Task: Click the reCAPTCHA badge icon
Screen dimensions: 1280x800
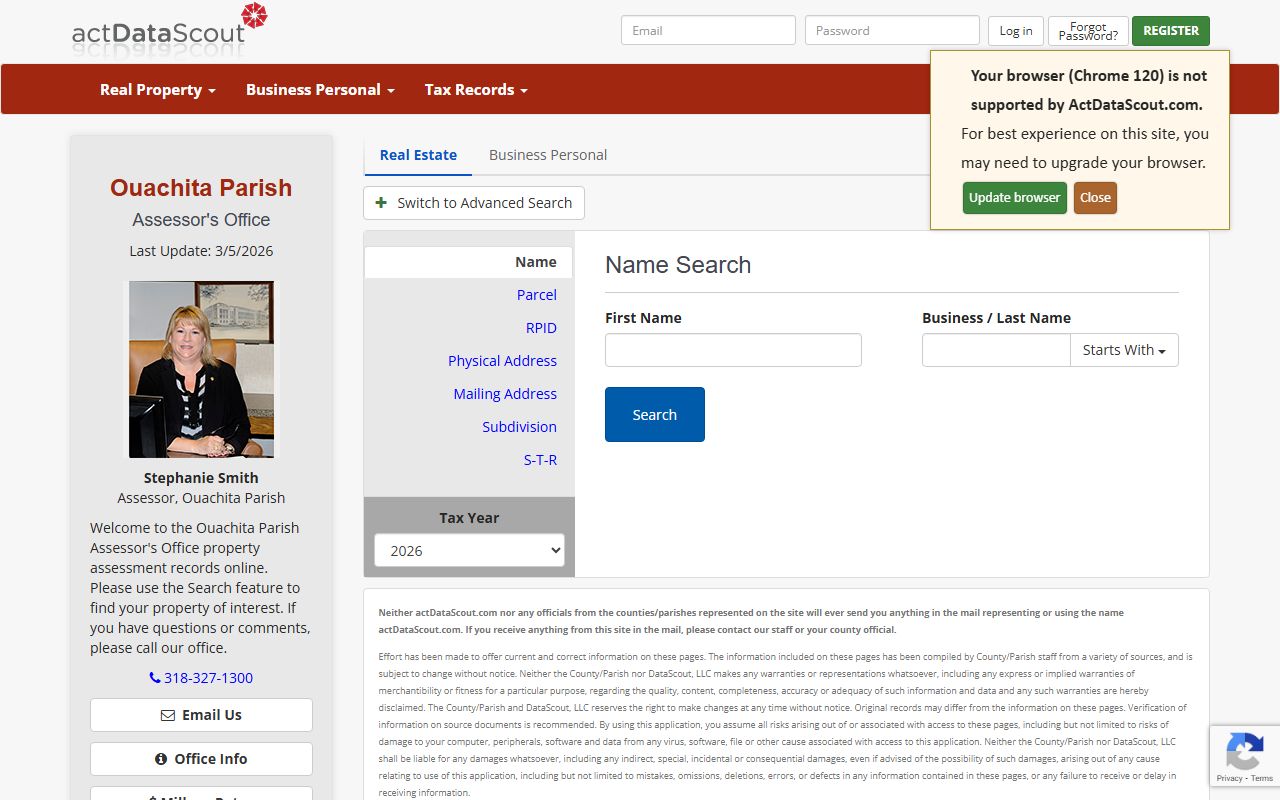Action: tap(1244, 752)
